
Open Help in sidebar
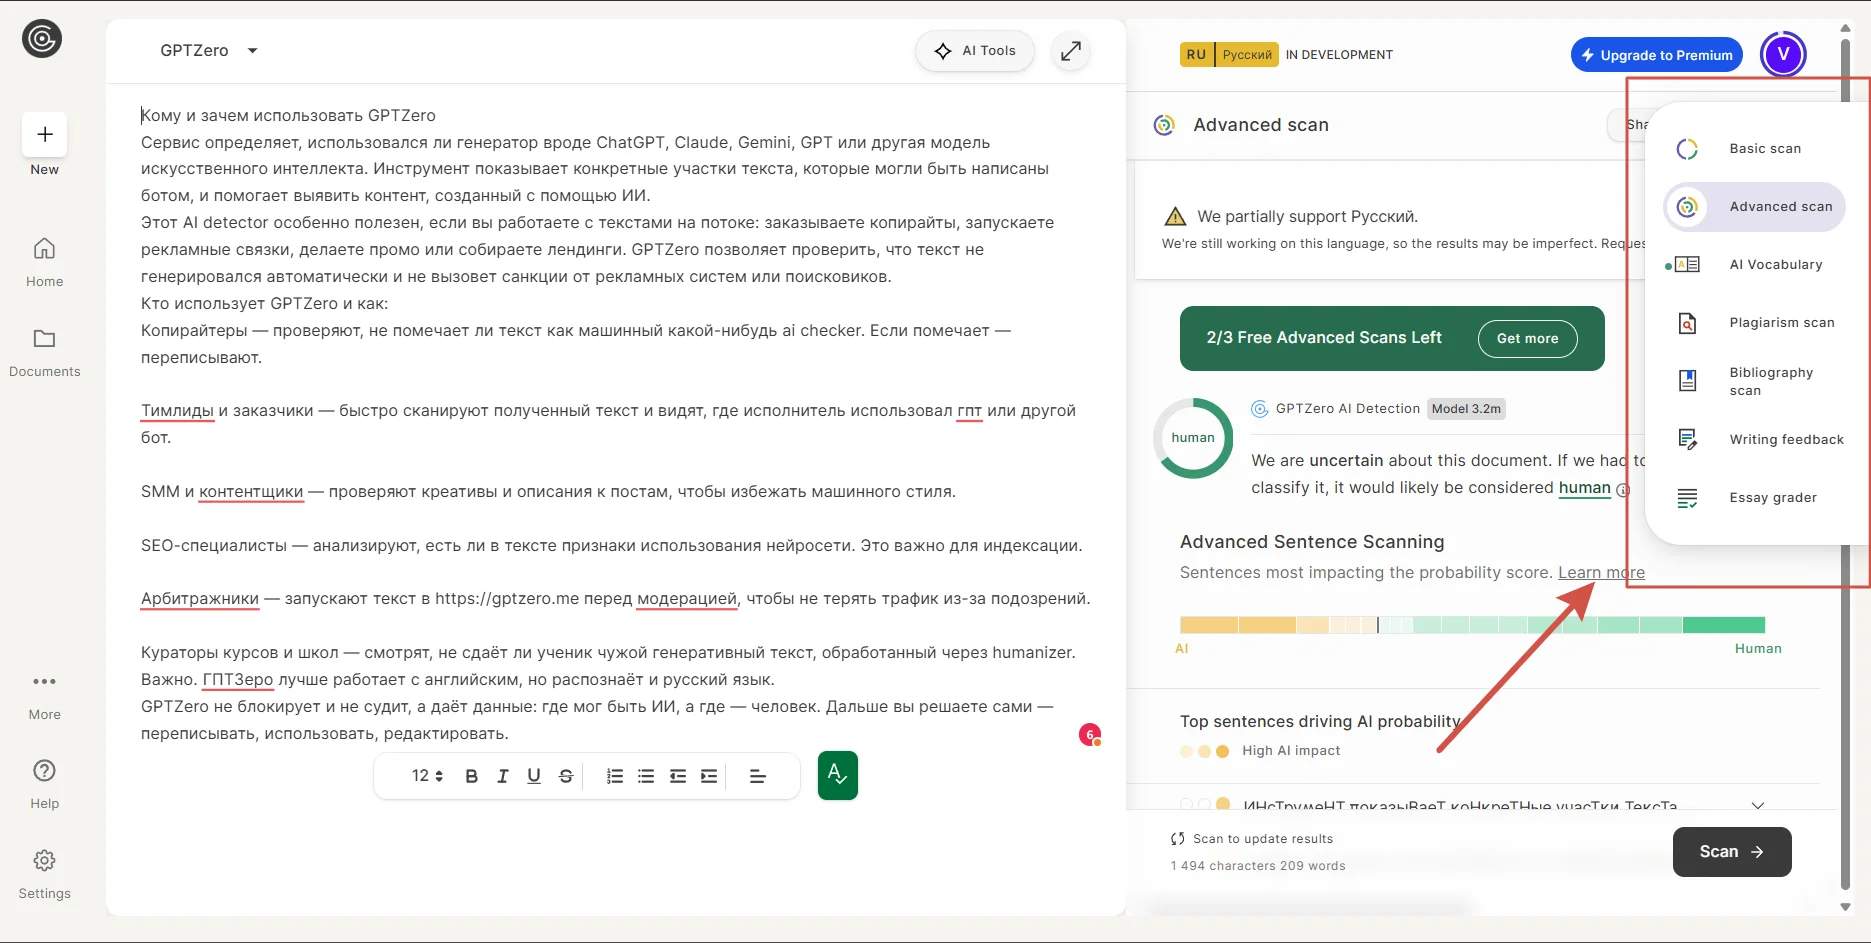[x=44, y=784]
